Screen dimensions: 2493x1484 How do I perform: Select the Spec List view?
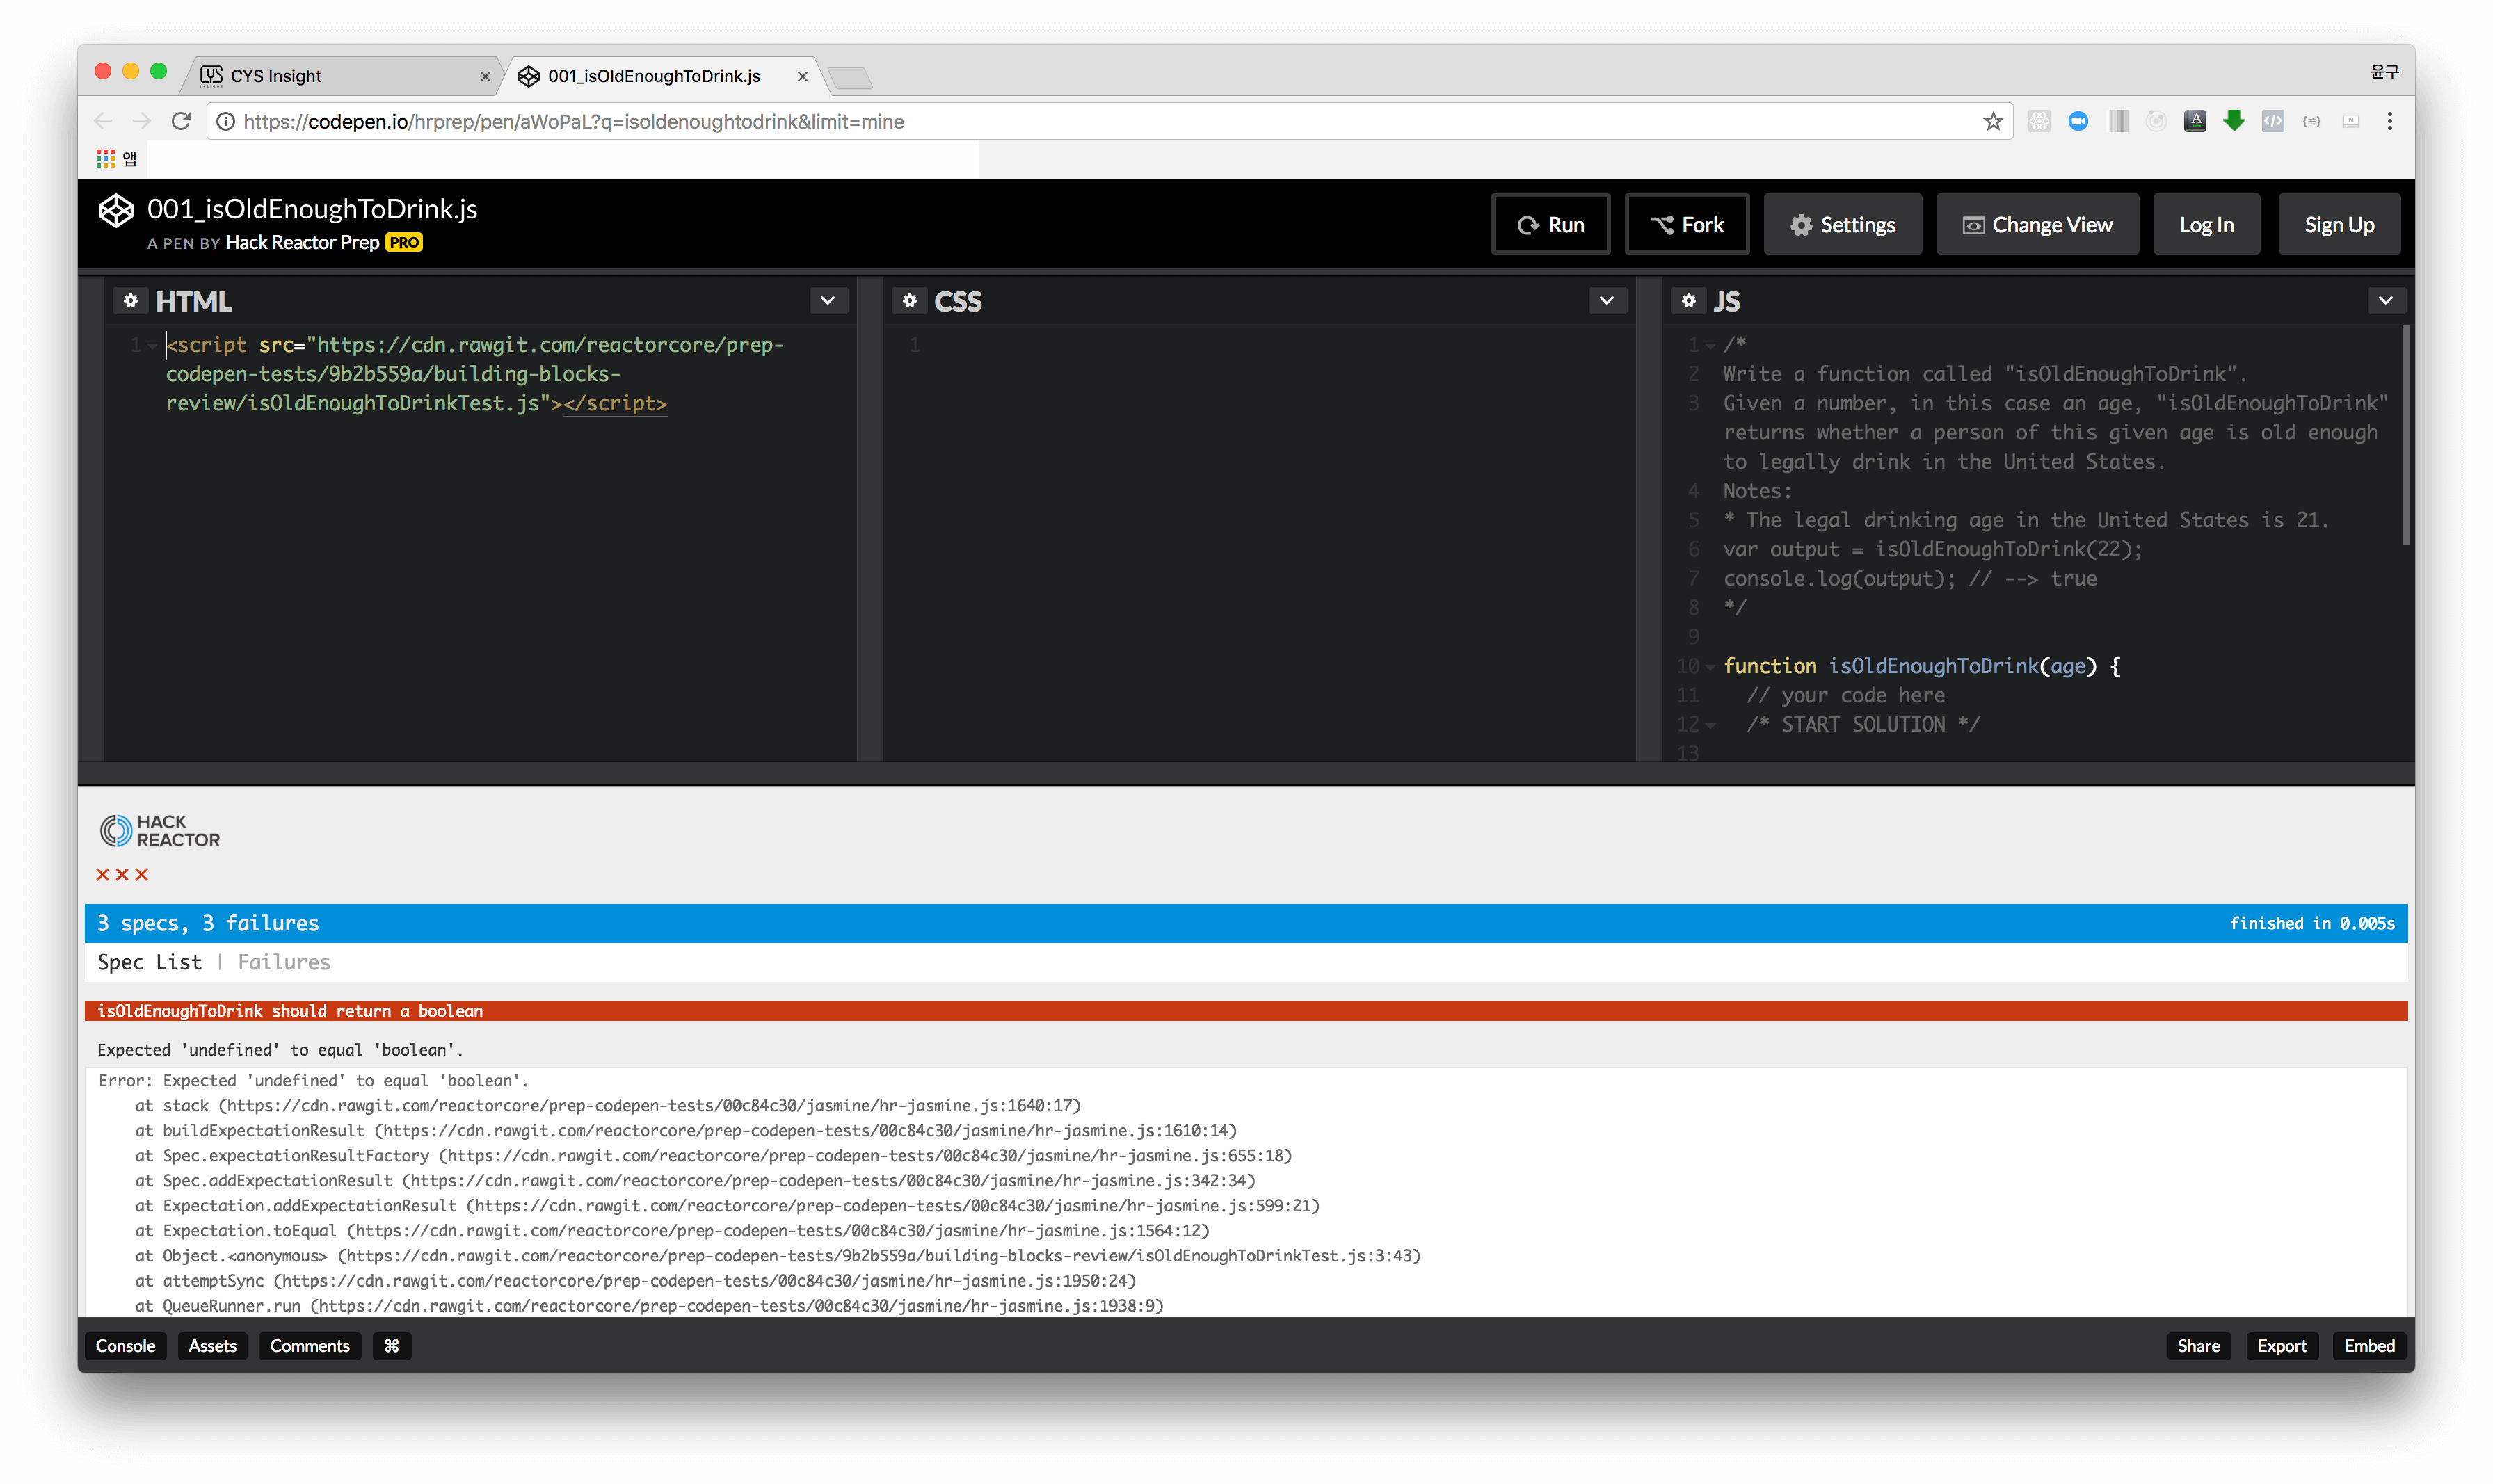pyautogui.click(x=150, y=962)
